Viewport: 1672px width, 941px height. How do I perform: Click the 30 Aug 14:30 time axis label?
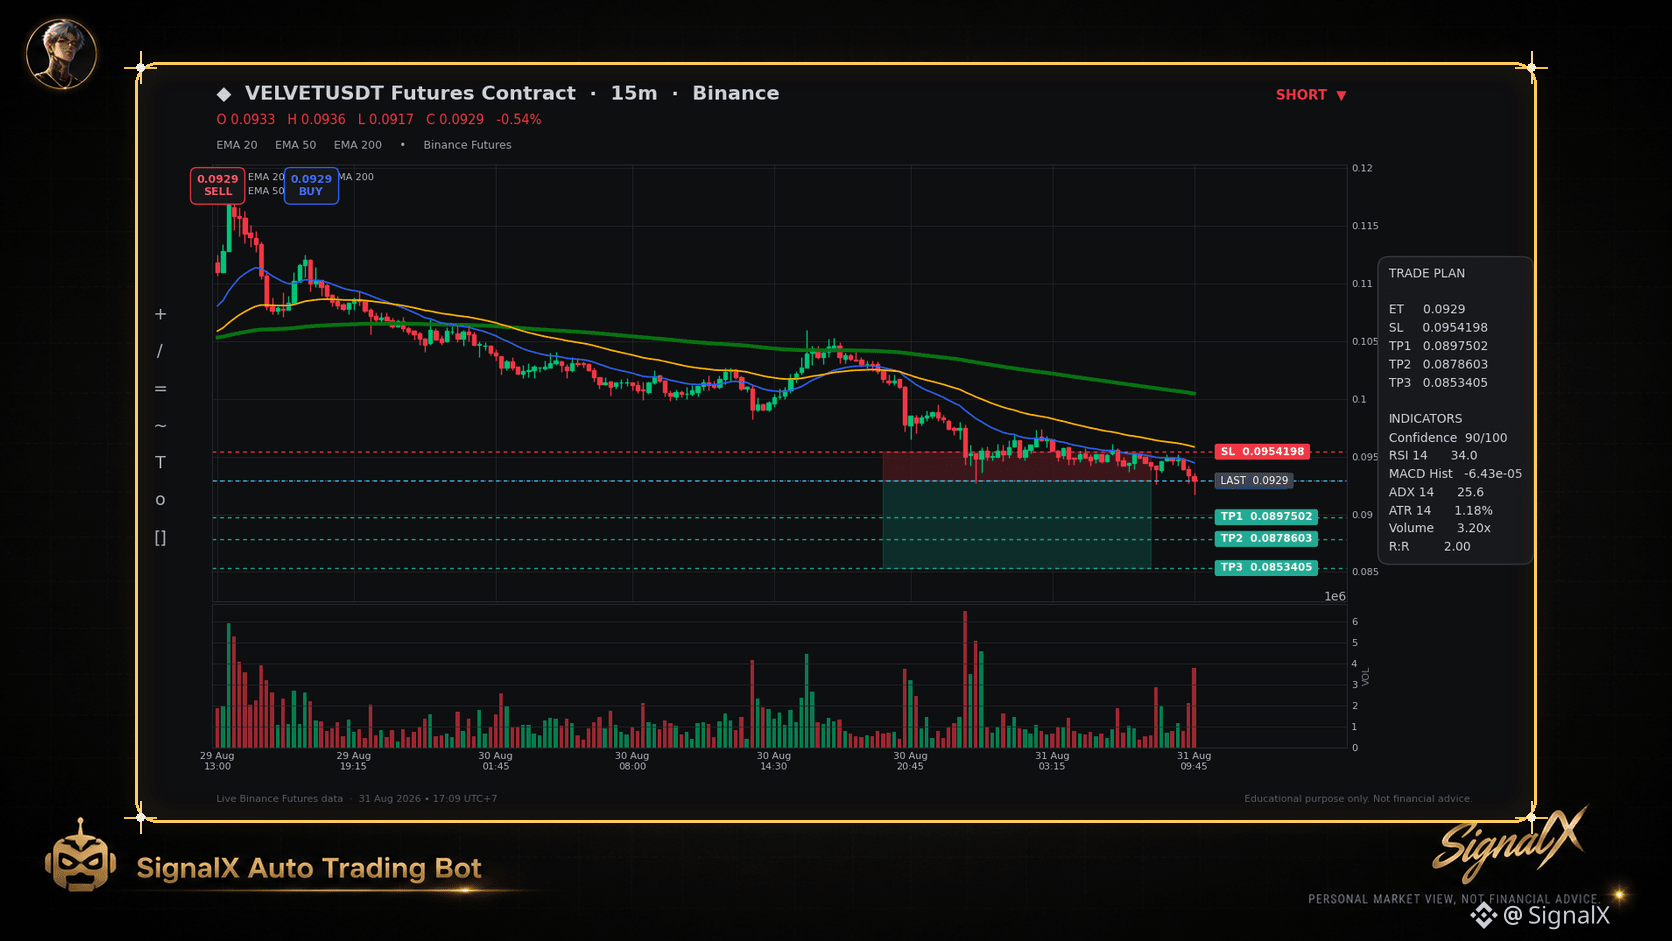pos(773,761)
